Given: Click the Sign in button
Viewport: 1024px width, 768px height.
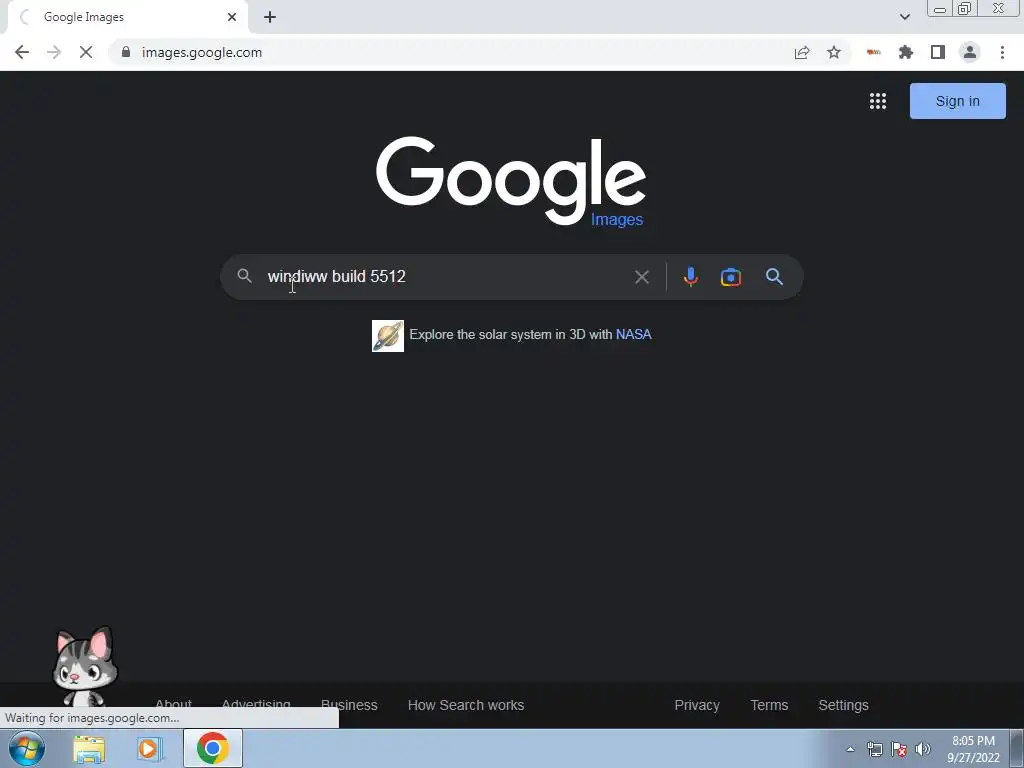Looking at the screenshot, I should coord(957,101).
